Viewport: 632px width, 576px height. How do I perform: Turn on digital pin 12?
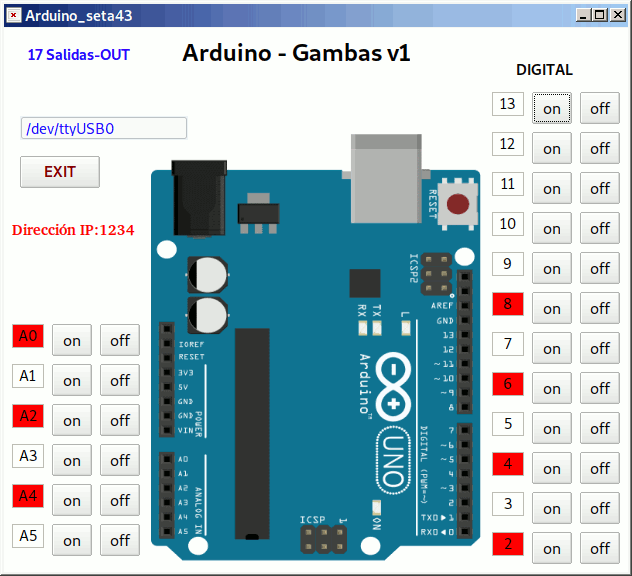click(x=551, y=148)
